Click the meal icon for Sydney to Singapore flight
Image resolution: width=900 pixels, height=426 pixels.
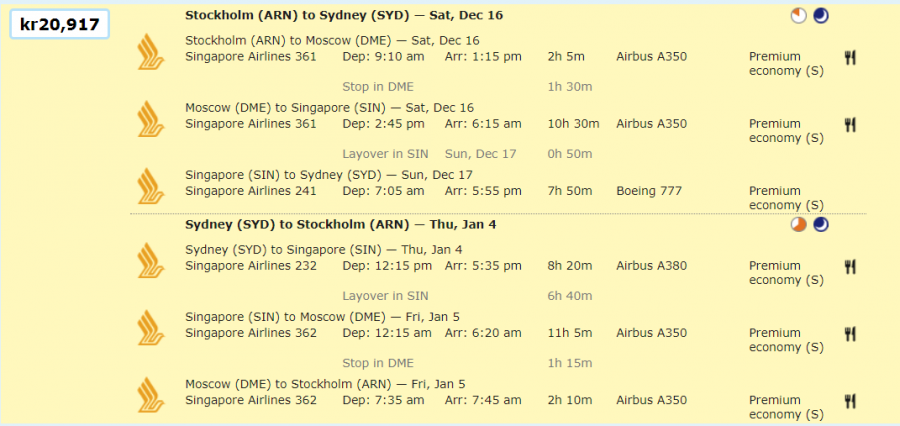[851, 266]
